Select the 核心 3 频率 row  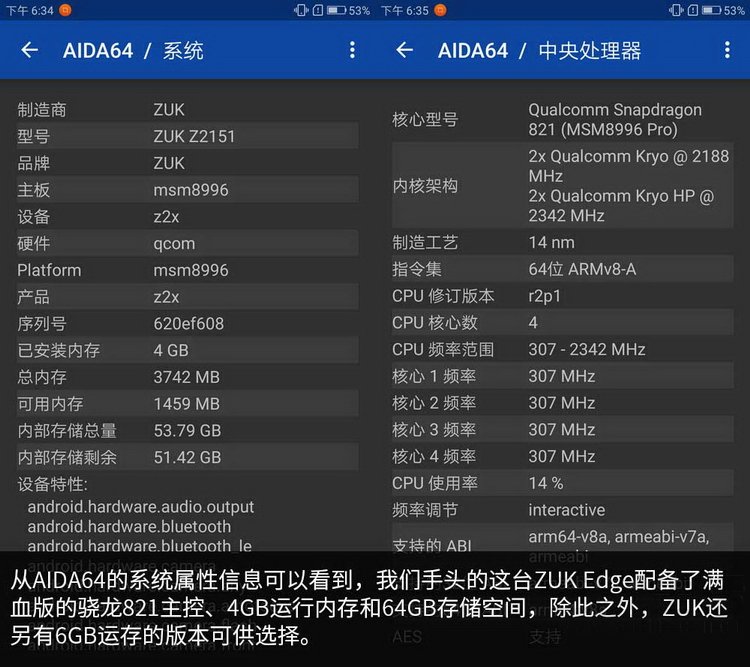tap(562, 430)
